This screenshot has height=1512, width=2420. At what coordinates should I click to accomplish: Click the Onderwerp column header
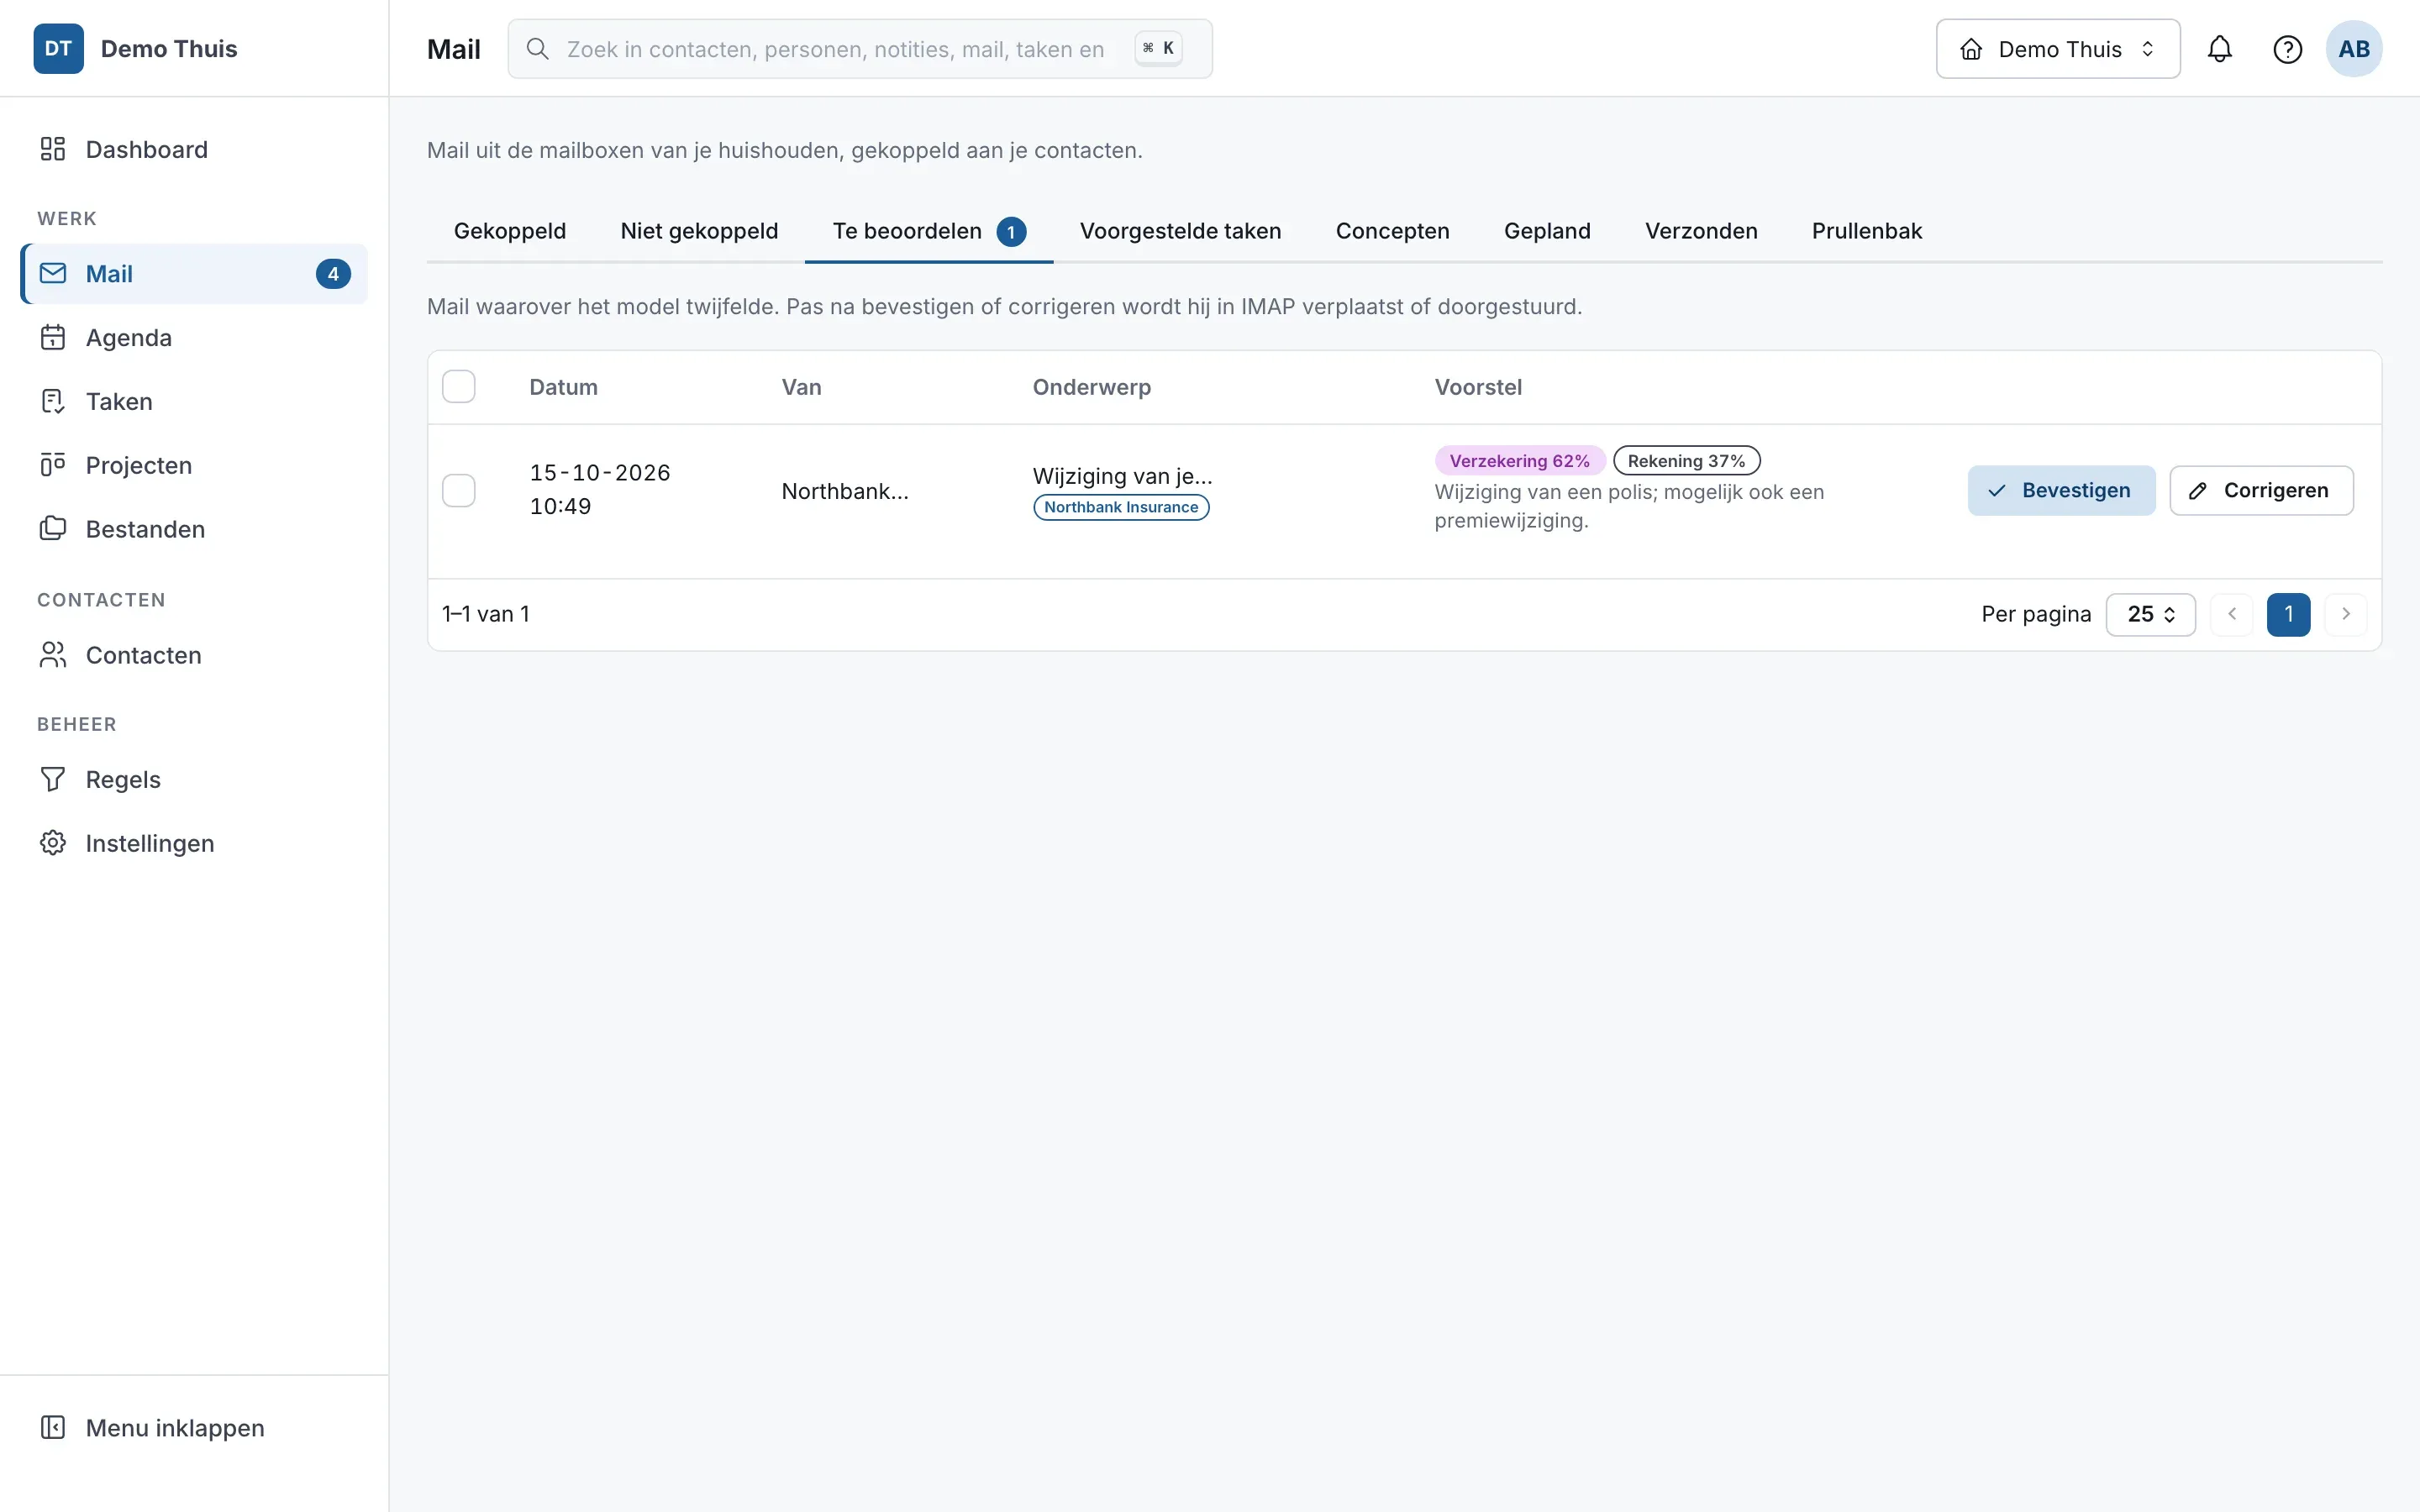(1091, 387)
